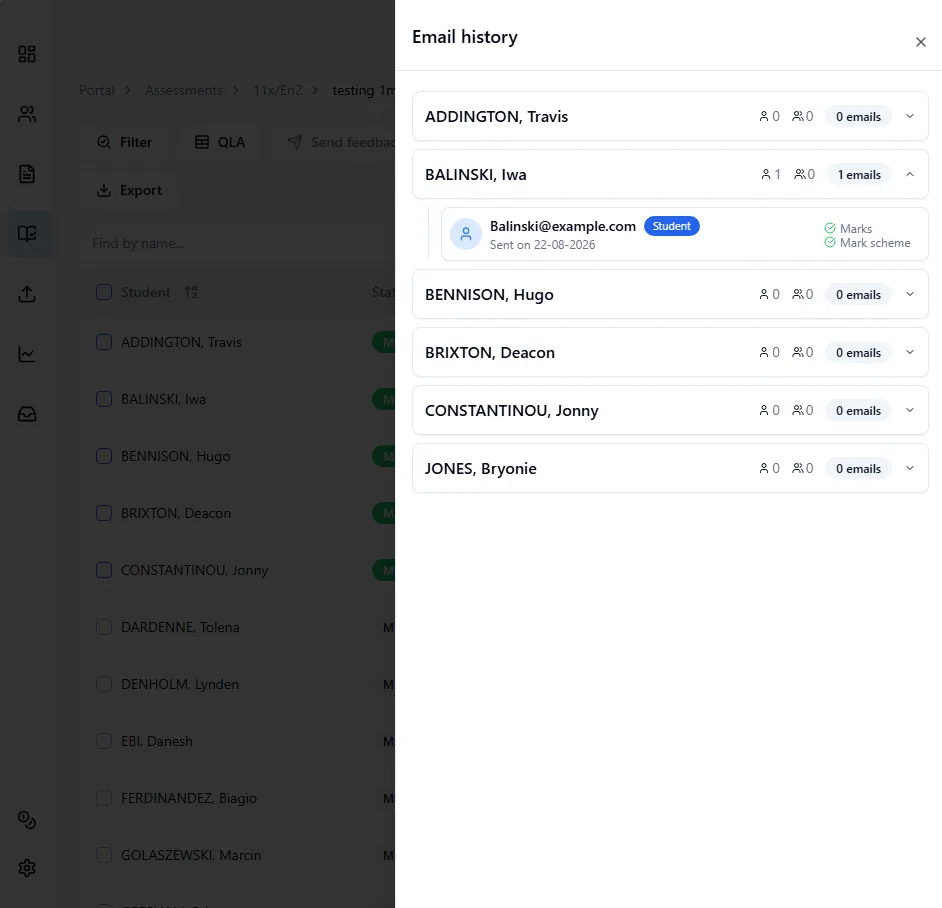Click student count icon in BALINSKI row
942x908 pixels.
765,174
